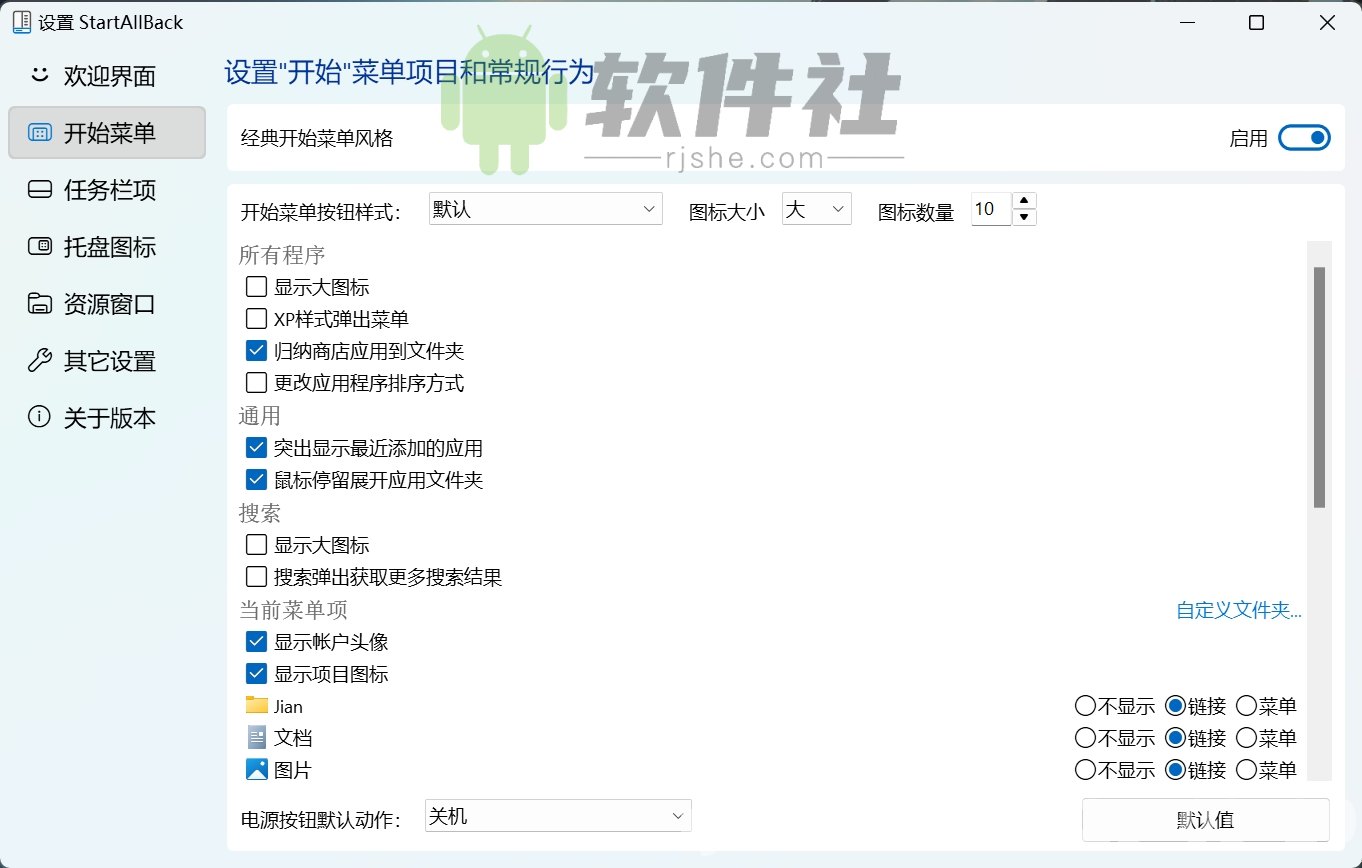Open the 自定义文件夹 link
Screen dimensions: 1362x868
pos(1238,610)
